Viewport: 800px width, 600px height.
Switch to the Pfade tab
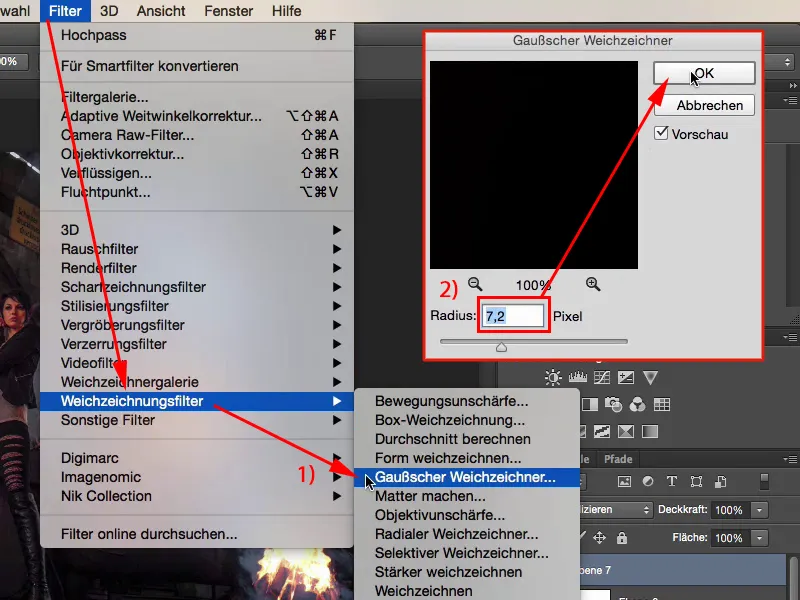pos(618,459)
